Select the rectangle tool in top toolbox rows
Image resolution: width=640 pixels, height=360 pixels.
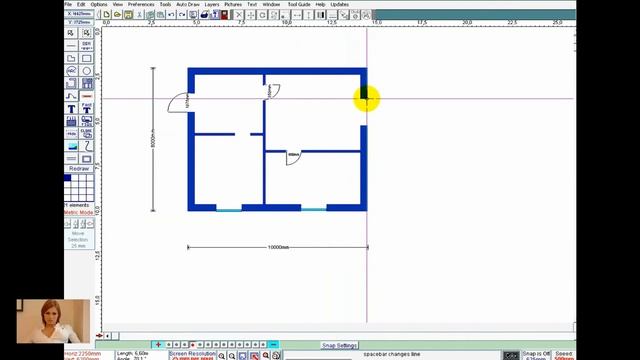click(87, 58)
